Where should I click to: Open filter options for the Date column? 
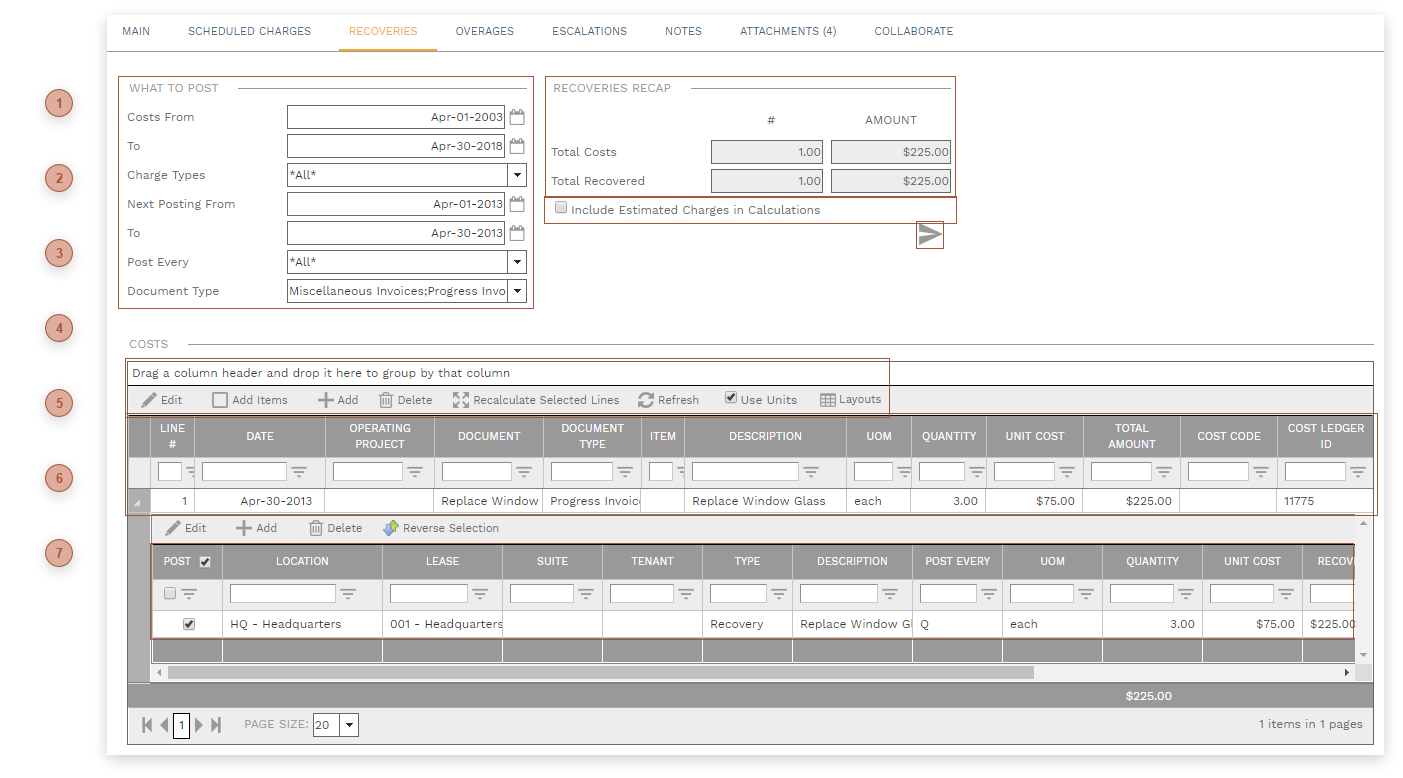pyautogui.click(x=298, y=472)
